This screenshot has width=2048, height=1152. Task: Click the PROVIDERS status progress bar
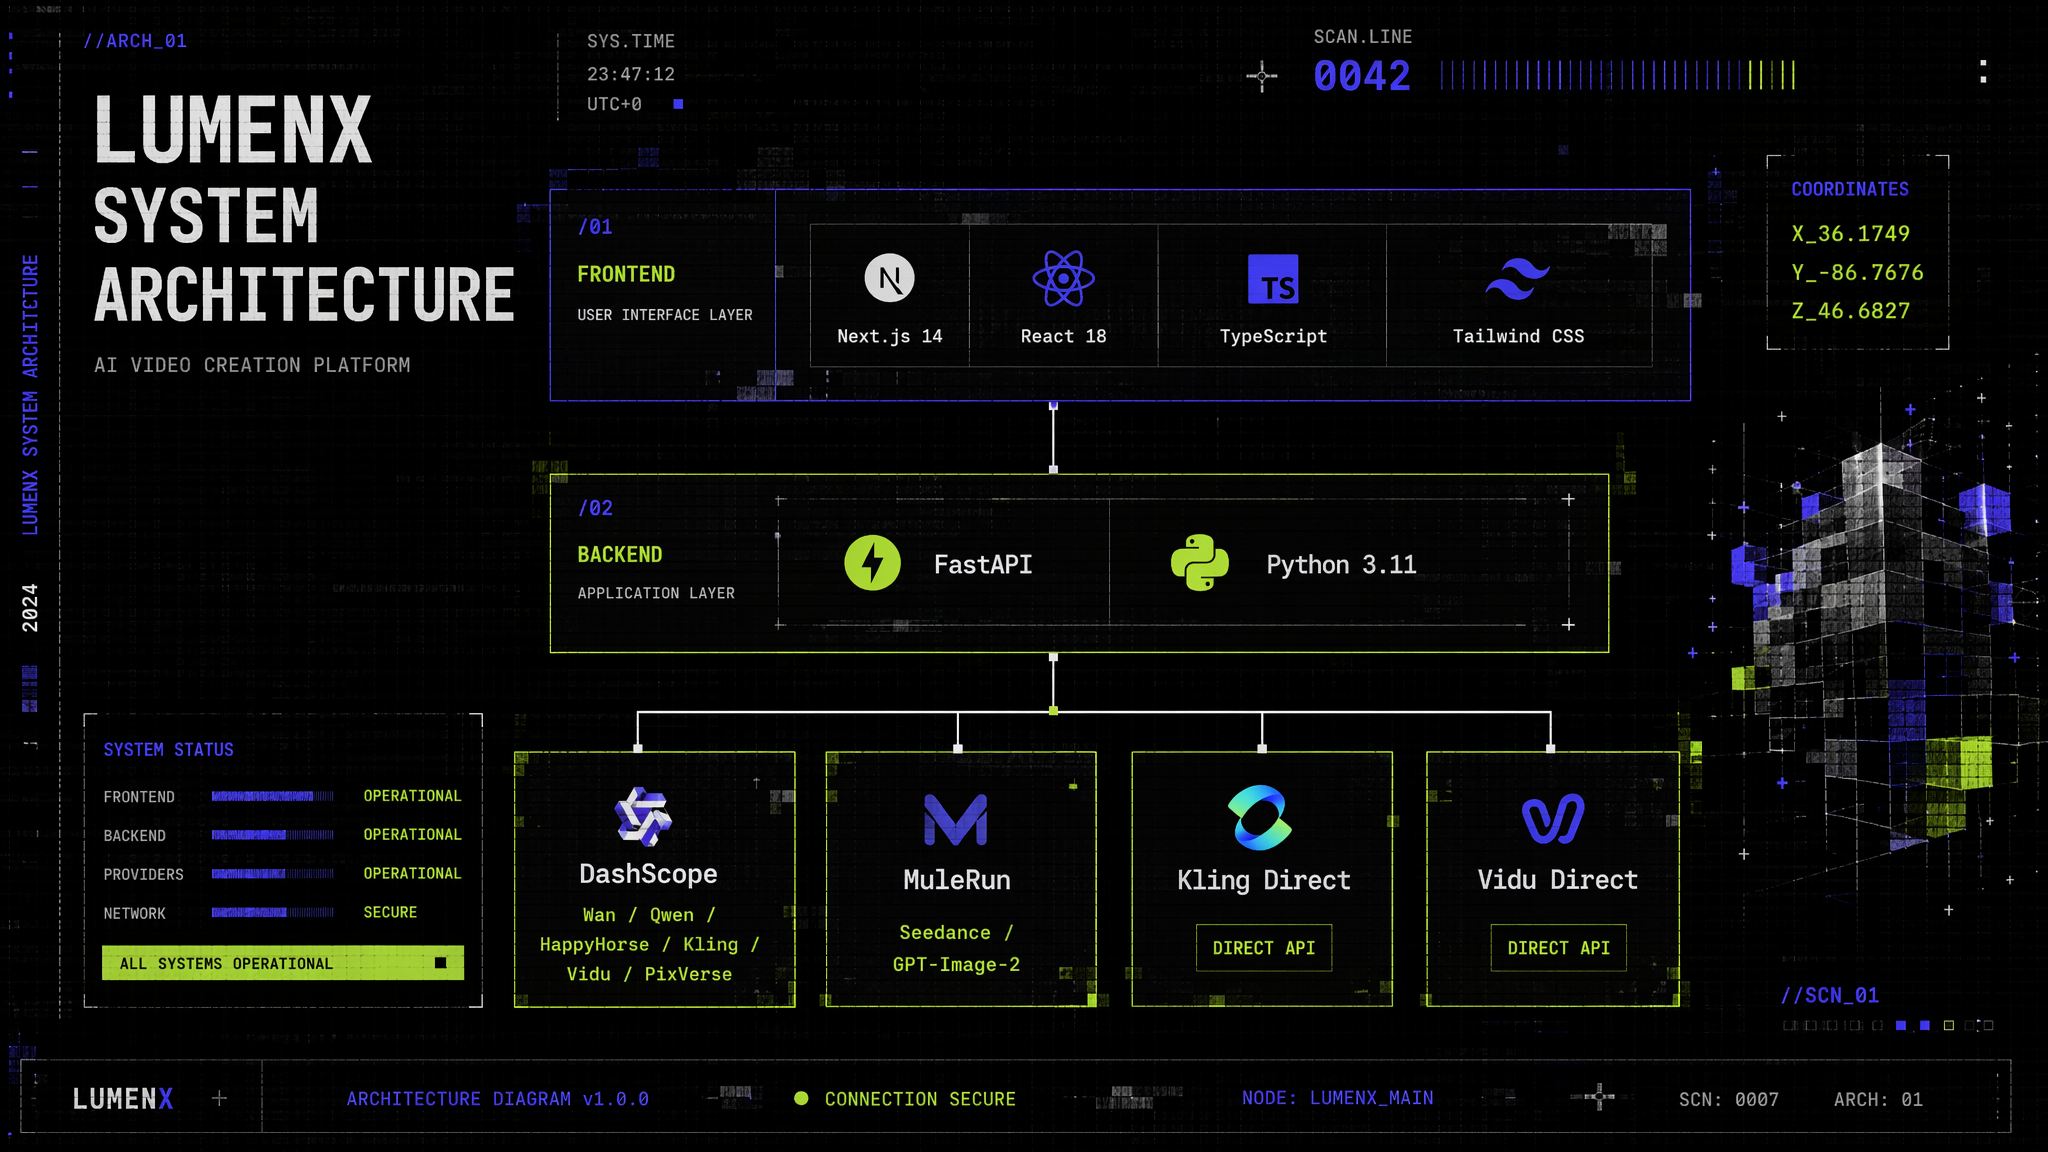(273, 873)
